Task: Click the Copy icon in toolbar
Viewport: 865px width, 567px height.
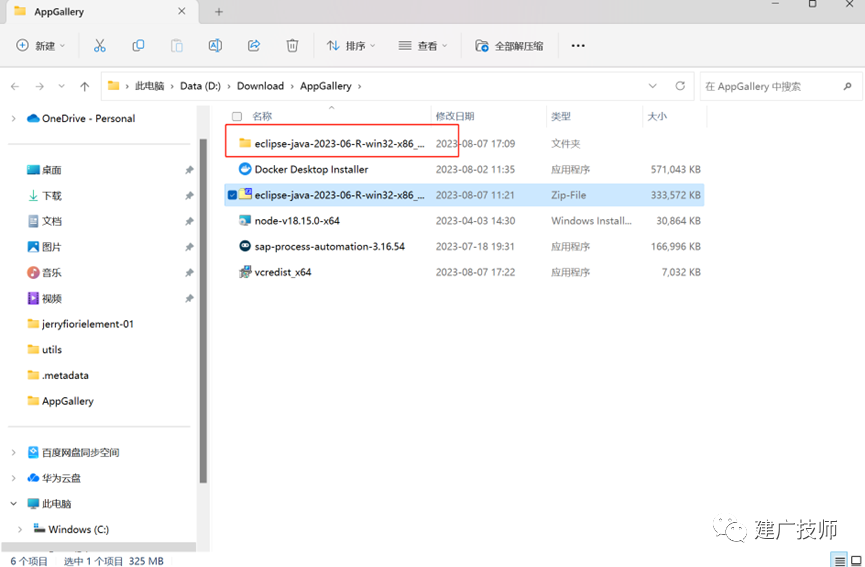Action: coord(138,46)
